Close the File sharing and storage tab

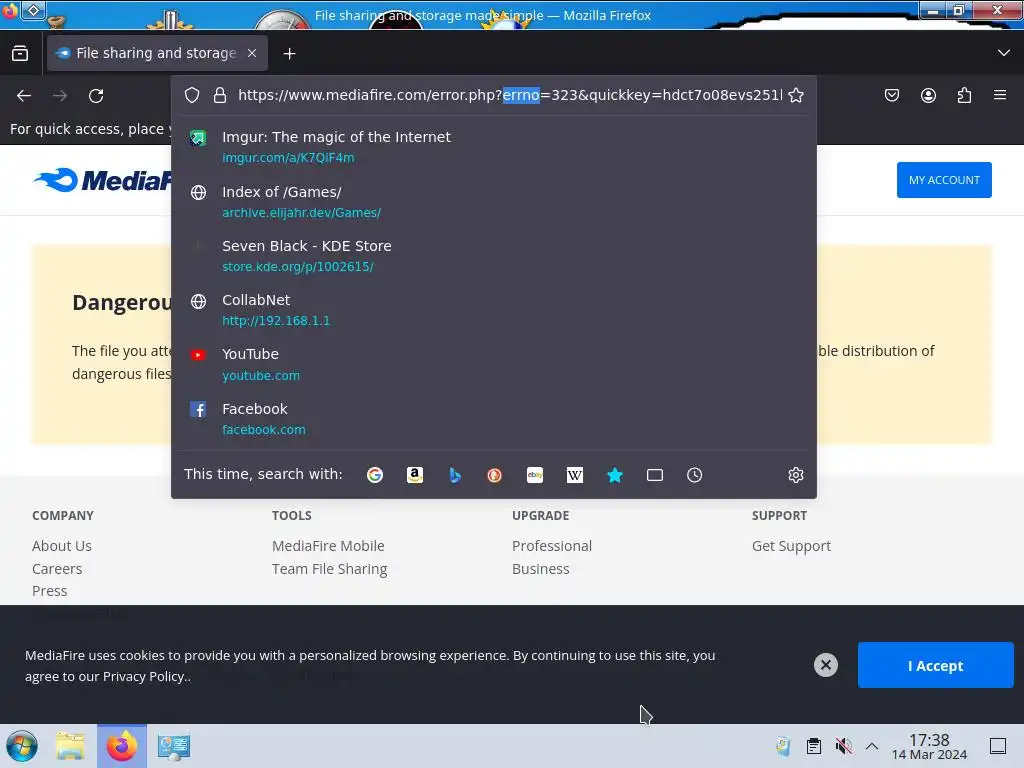252,54
